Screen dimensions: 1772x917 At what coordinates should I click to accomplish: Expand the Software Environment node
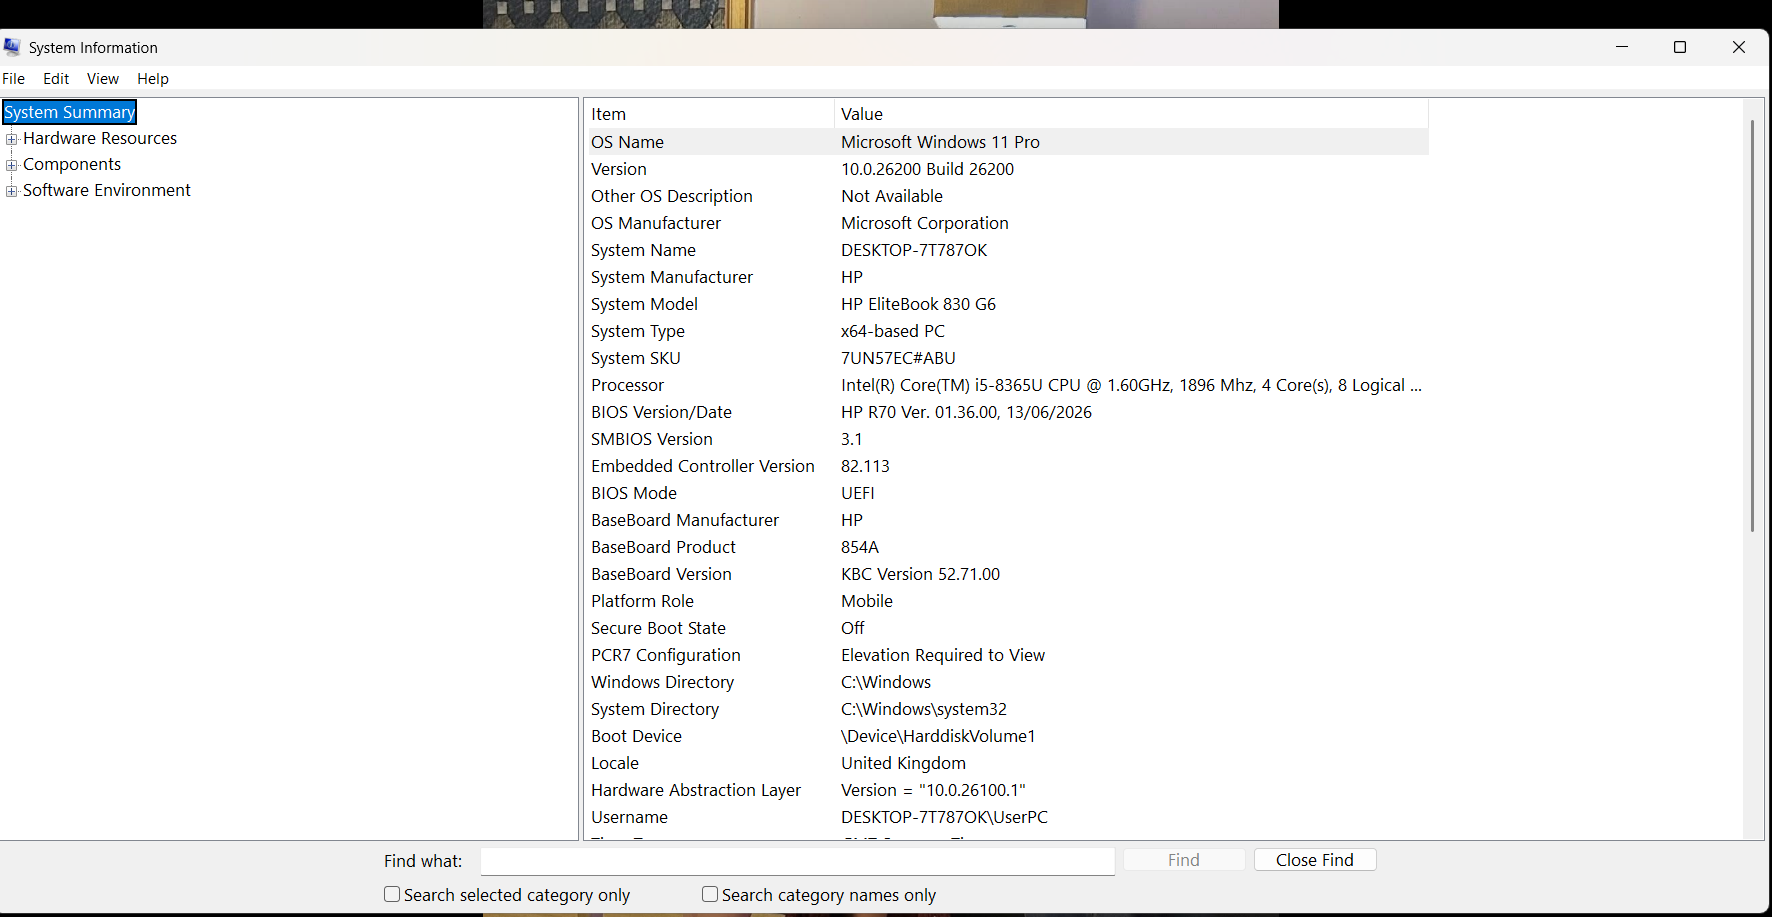pos(12,191)
